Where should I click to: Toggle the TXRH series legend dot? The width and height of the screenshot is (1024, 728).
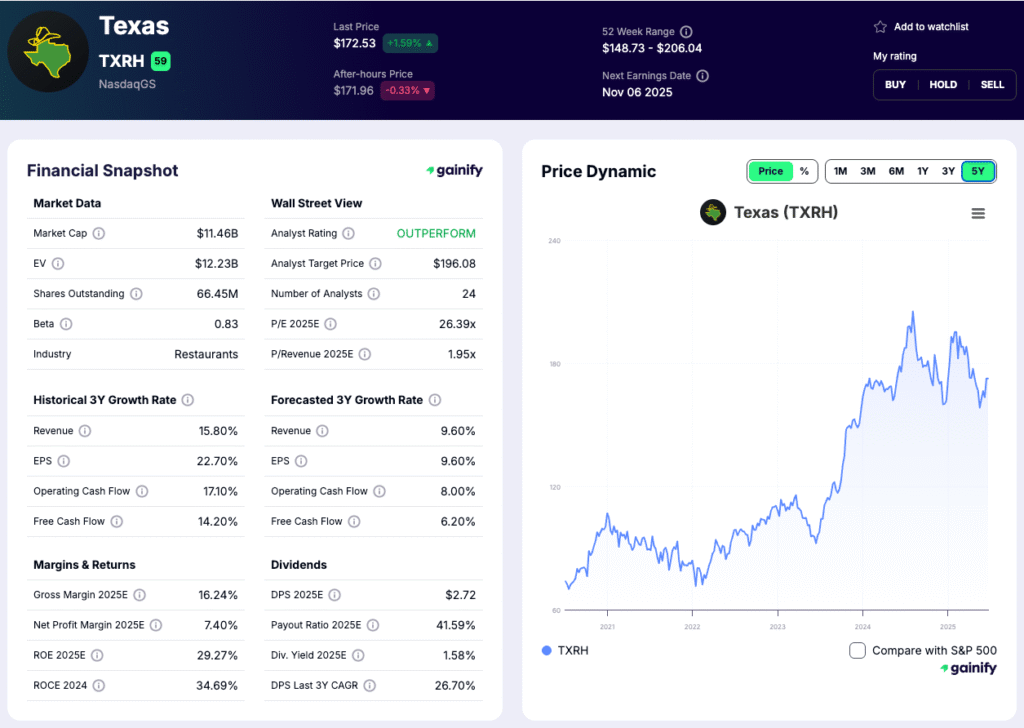click(x=546, y=650)
